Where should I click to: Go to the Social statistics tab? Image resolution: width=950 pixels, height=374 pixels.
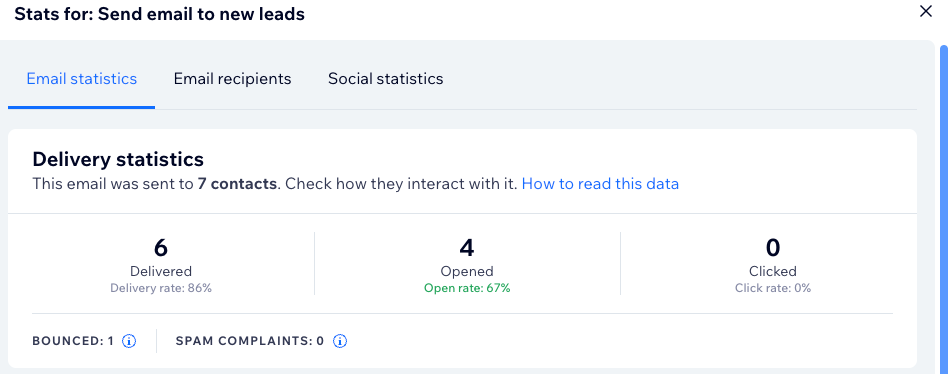coord(386,79)
